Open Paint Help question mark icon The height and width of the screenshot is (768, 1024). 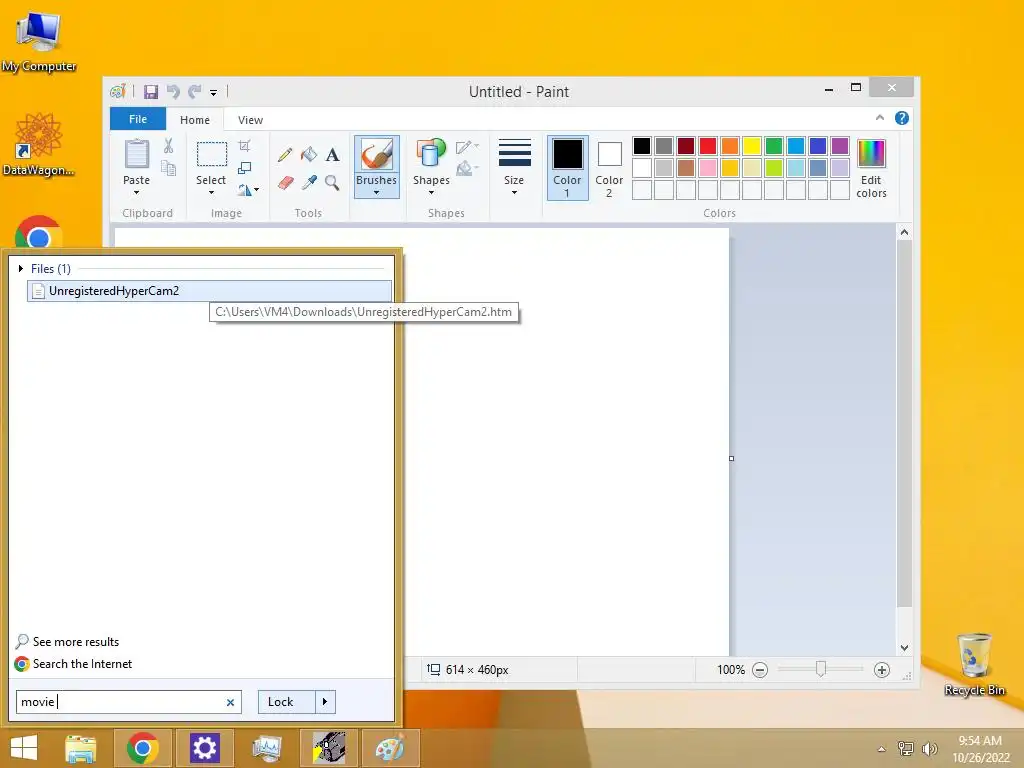(x=902, y=118)
